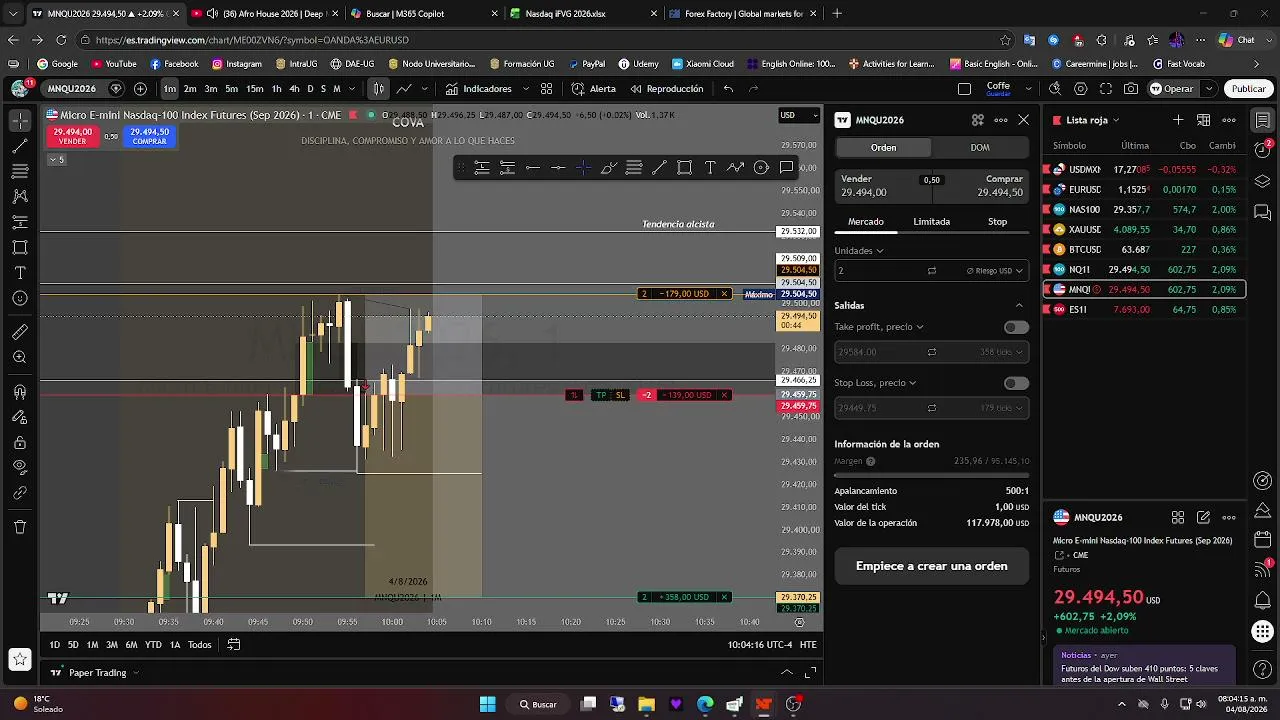
Task: Select the ruler measure tool
Action: [x=20, y=332]
